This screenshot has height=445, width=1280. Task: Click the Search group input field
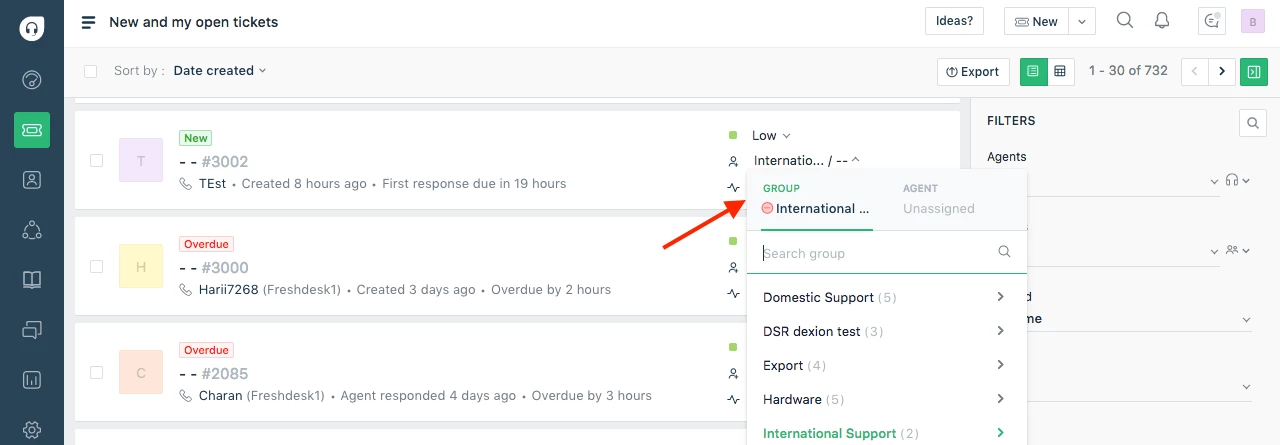click(877, 253)
